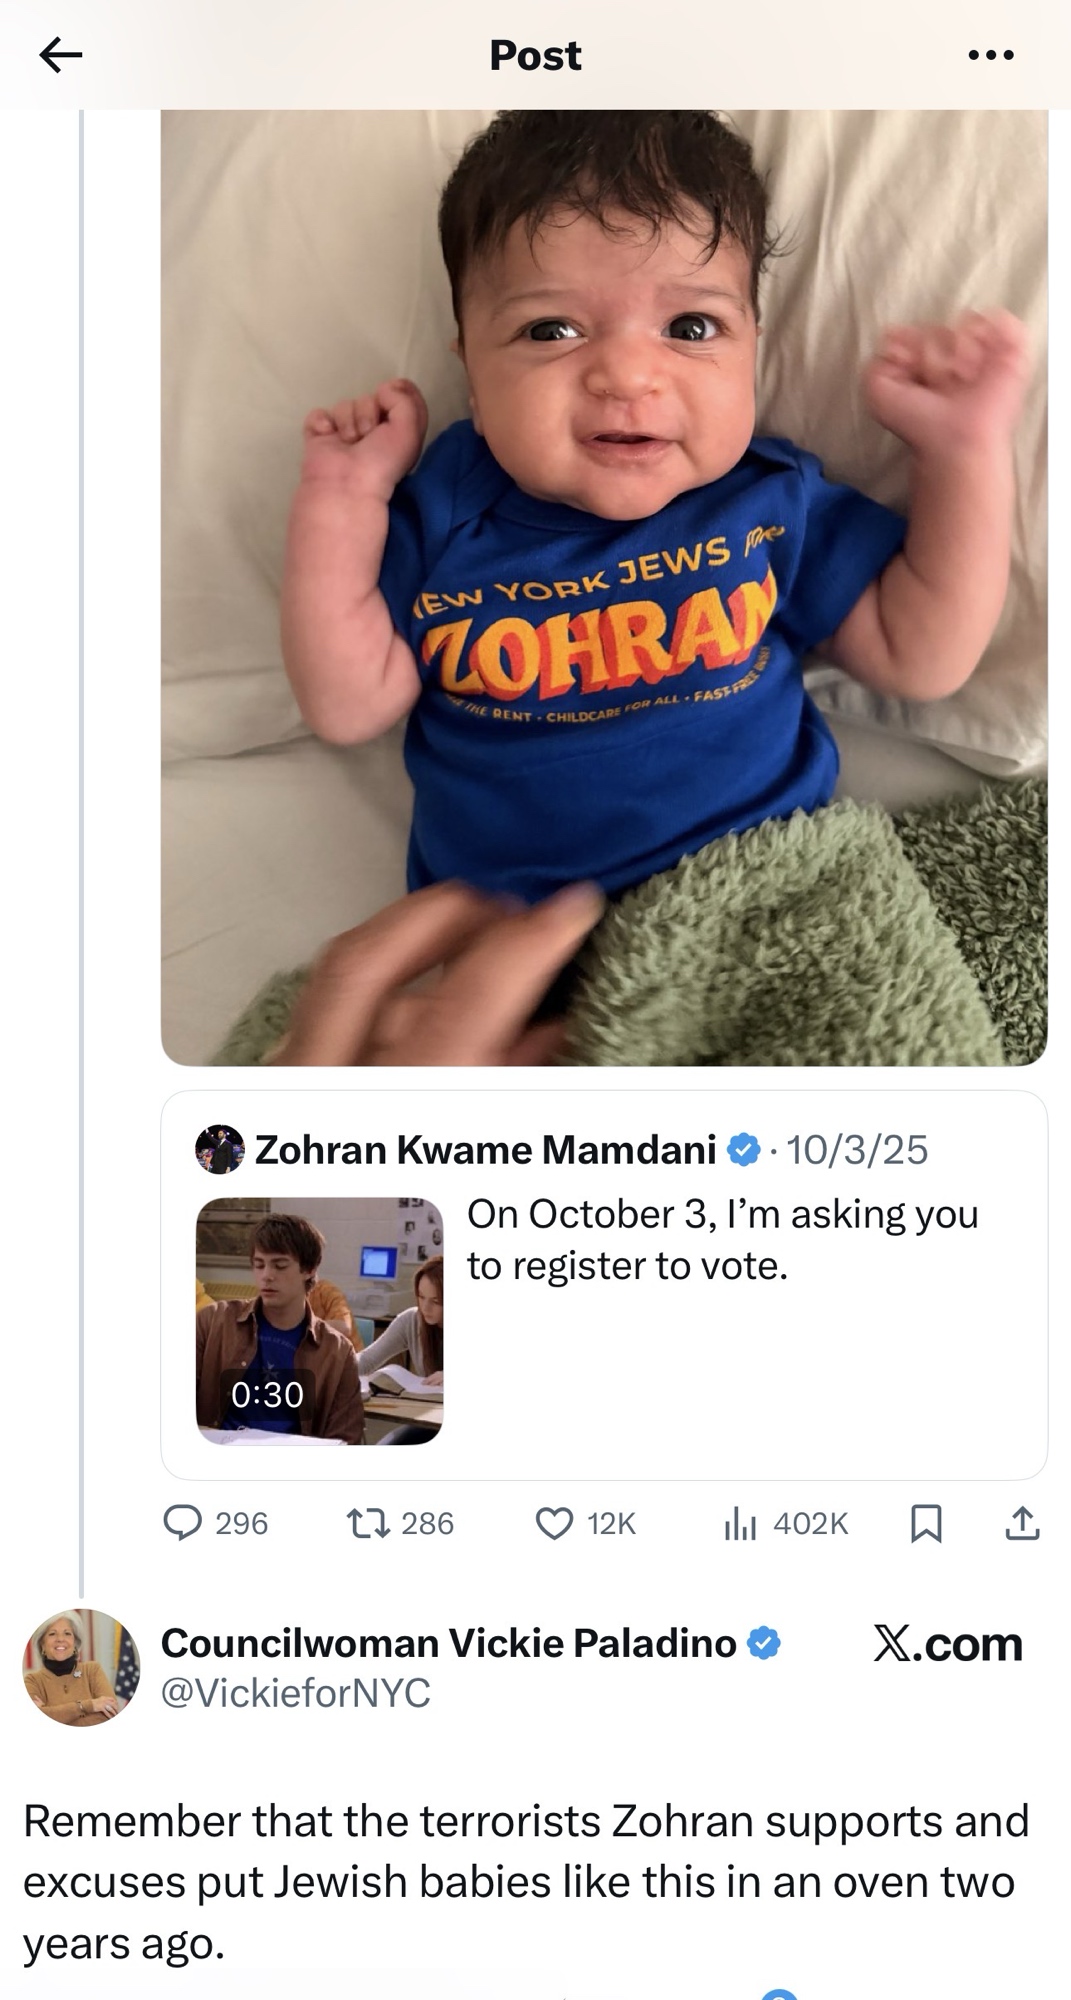Open Councilwoman Vickie Paladino's profile picture

point(81,1667)
